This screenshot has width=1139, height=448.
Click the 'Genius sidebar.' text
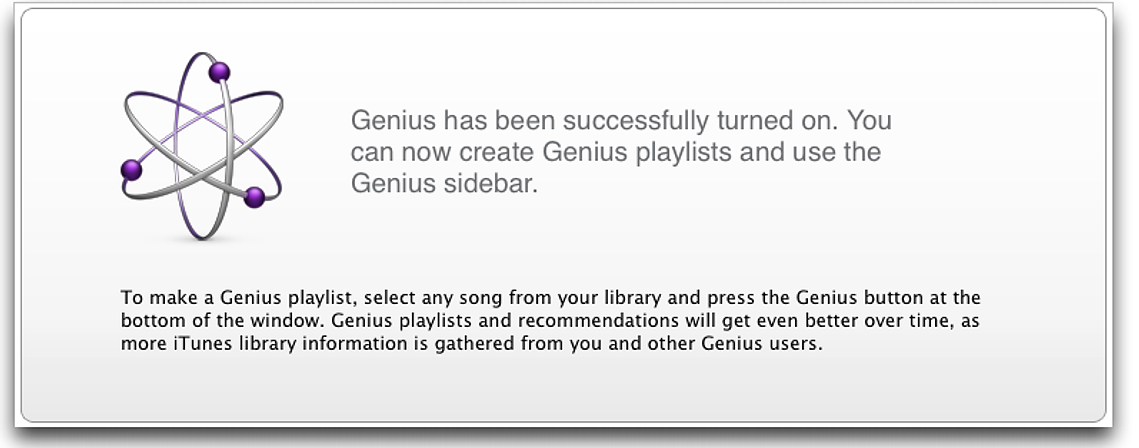[x=445, y=184]
